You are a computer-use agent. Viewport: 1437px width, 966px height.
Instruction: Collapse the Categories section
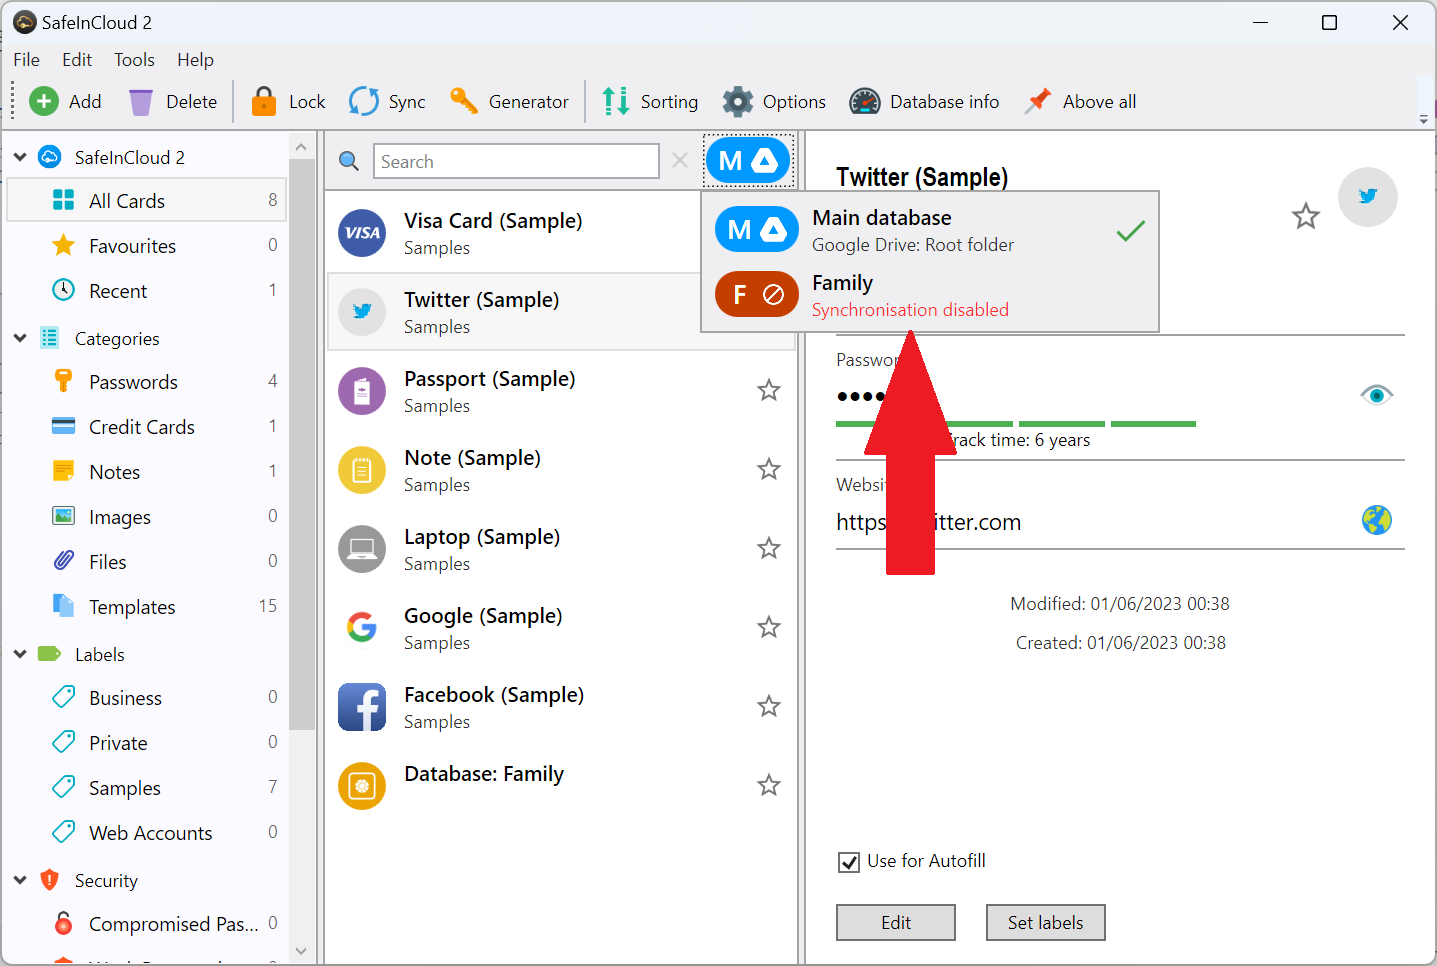click(20, 338)
